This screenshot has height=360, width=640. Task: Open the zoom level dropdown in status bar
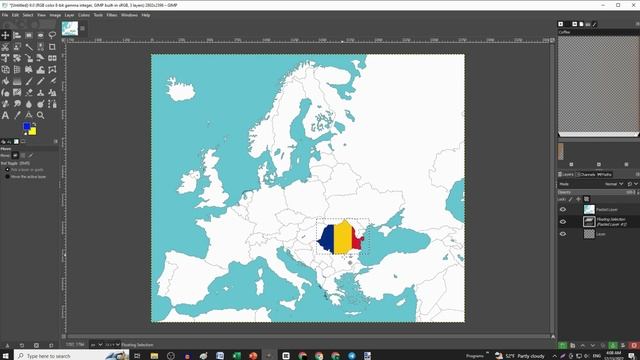point(113,345)
